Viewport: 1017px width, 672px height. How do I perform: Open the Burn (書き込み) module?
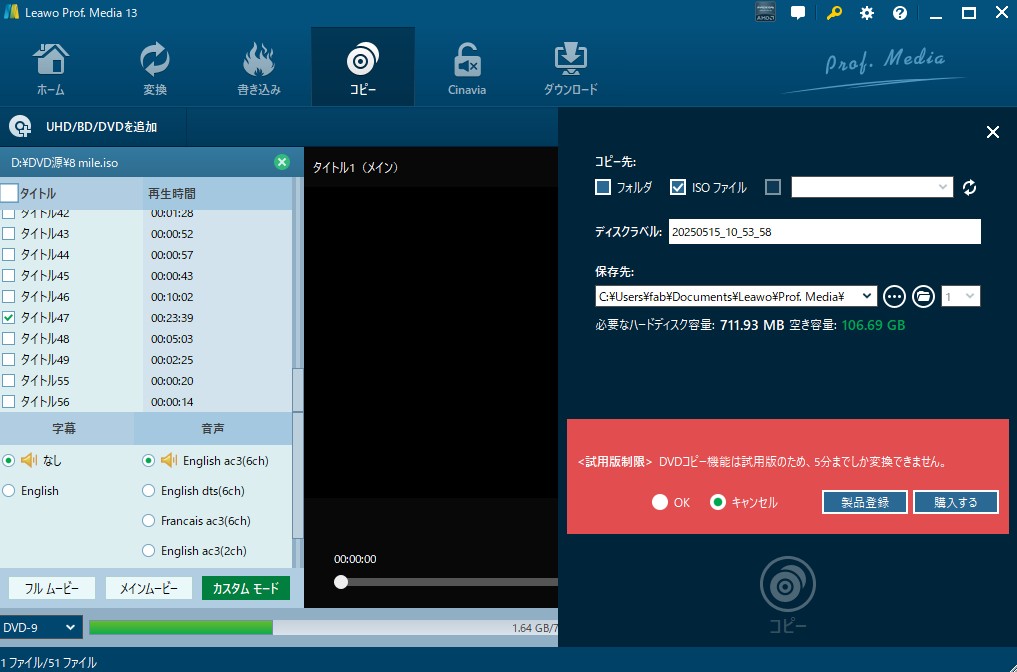pos(259,69)
